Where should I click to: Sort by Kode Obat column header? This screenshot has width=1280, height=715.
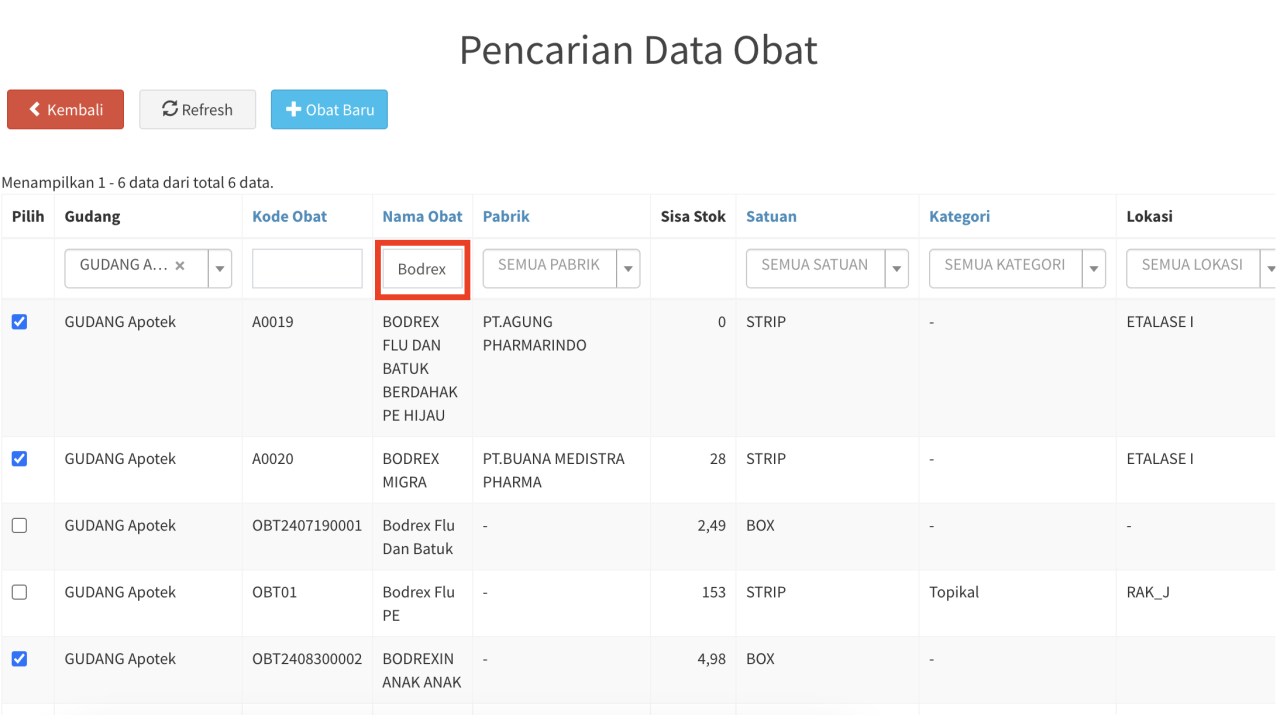(x=289, y=216)
